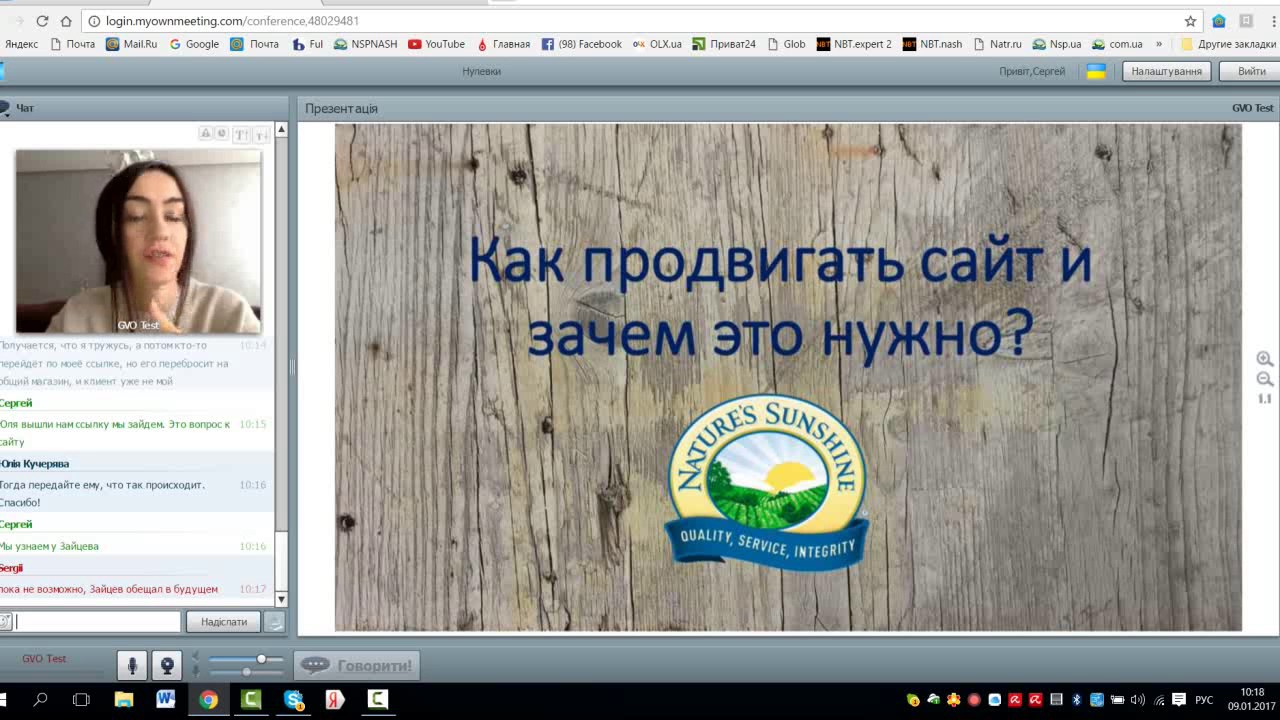This screenshot has width=1280, height=720.
Task: Open the NBT.expert 2 bookmark
Action: [x=854, y=44]
